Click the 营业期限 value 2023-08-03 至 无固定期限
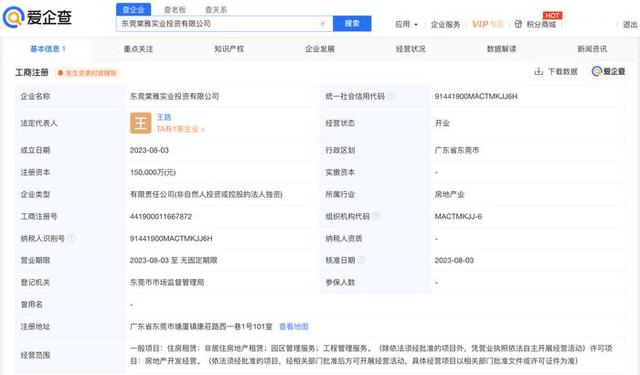The image size is (640, 375). point(173,260)
